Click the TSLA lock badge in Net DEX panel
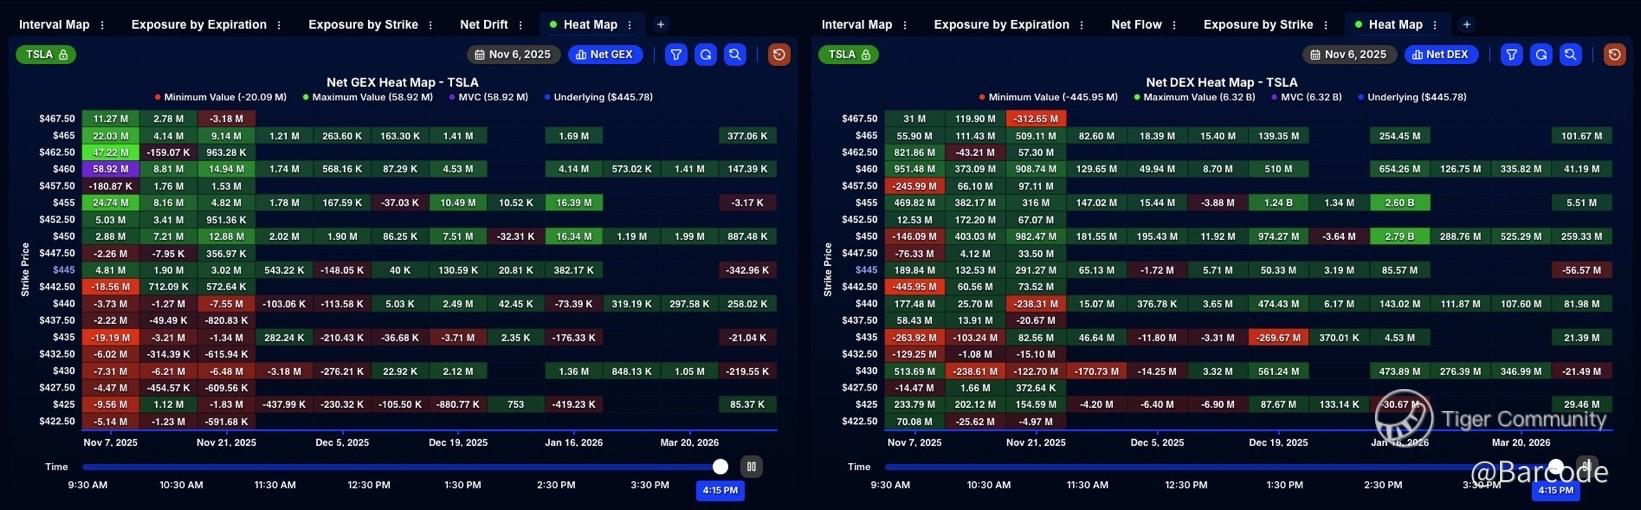 [849, 55]
